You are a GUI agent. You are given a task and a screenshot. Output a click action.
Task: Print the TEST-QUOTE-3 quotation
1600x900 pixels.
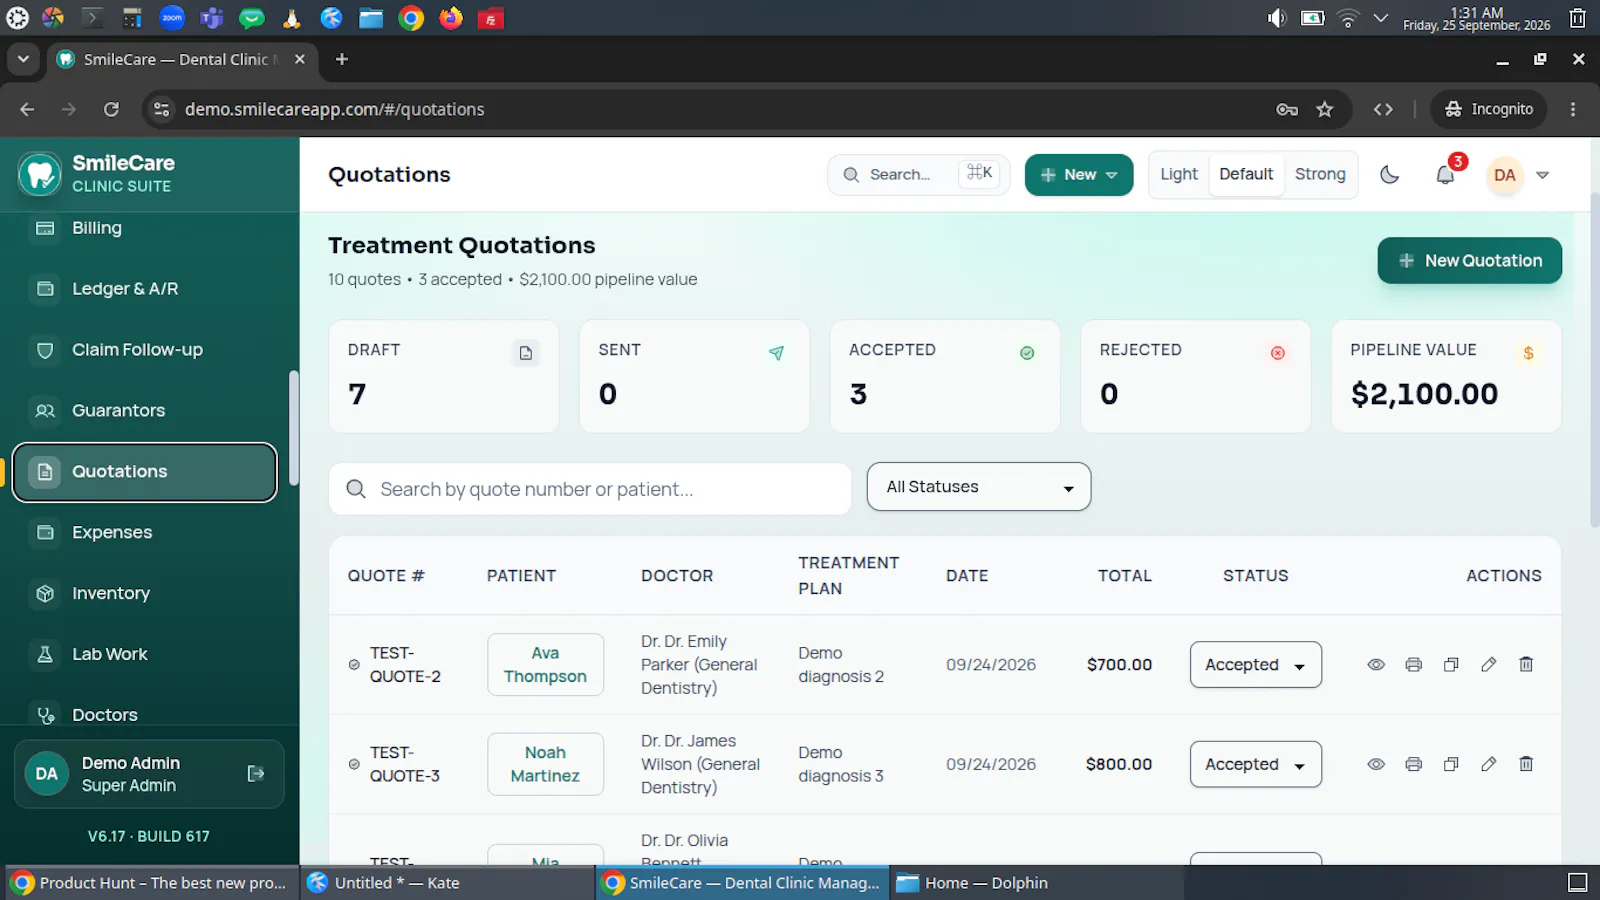click(x=1413, y=764)
